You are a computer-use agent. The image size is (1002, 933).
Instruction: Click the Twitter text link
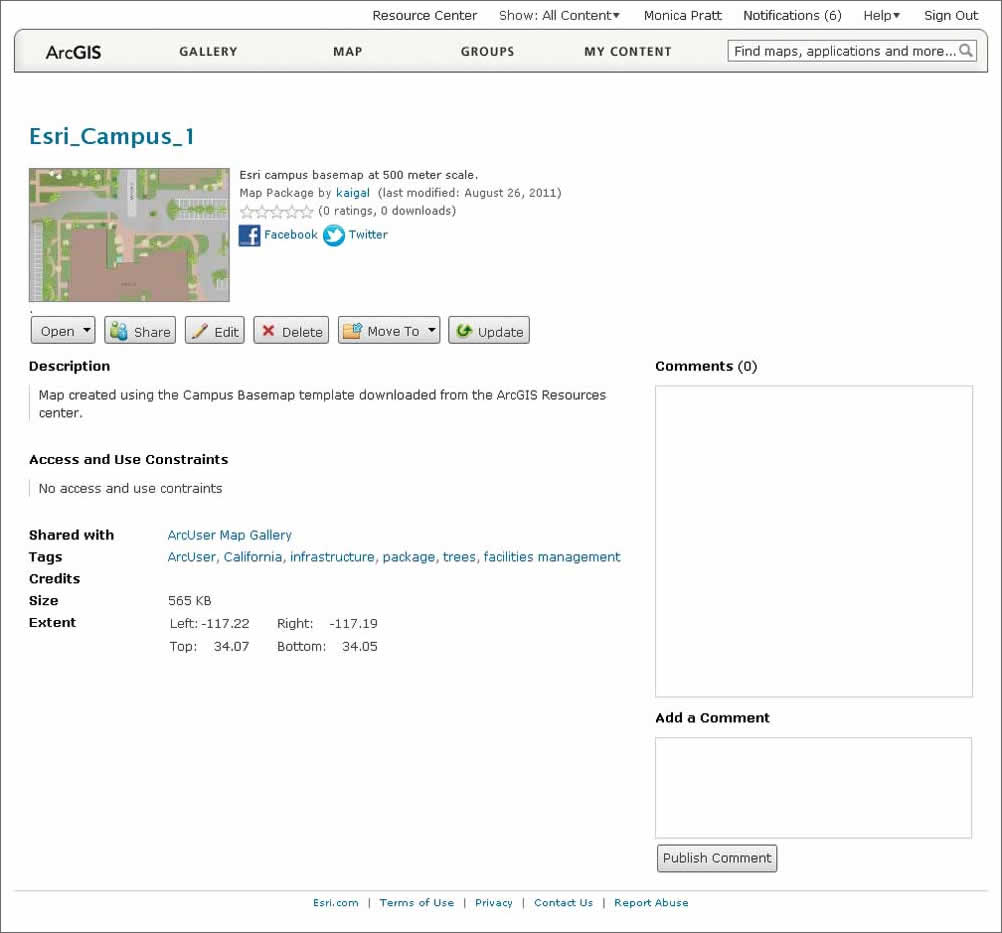pyautogui.click(x=368, y=235)
